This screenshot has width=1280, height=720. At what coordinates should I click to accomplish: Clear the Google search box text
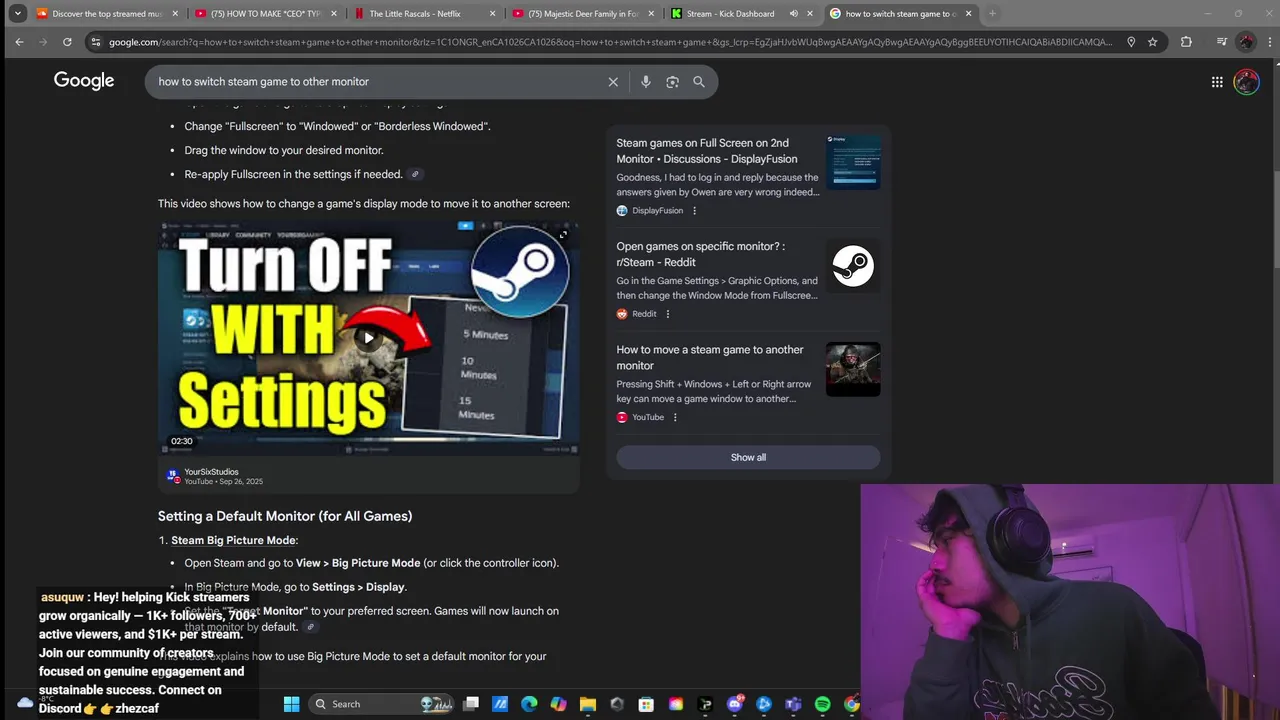(613, 82)
